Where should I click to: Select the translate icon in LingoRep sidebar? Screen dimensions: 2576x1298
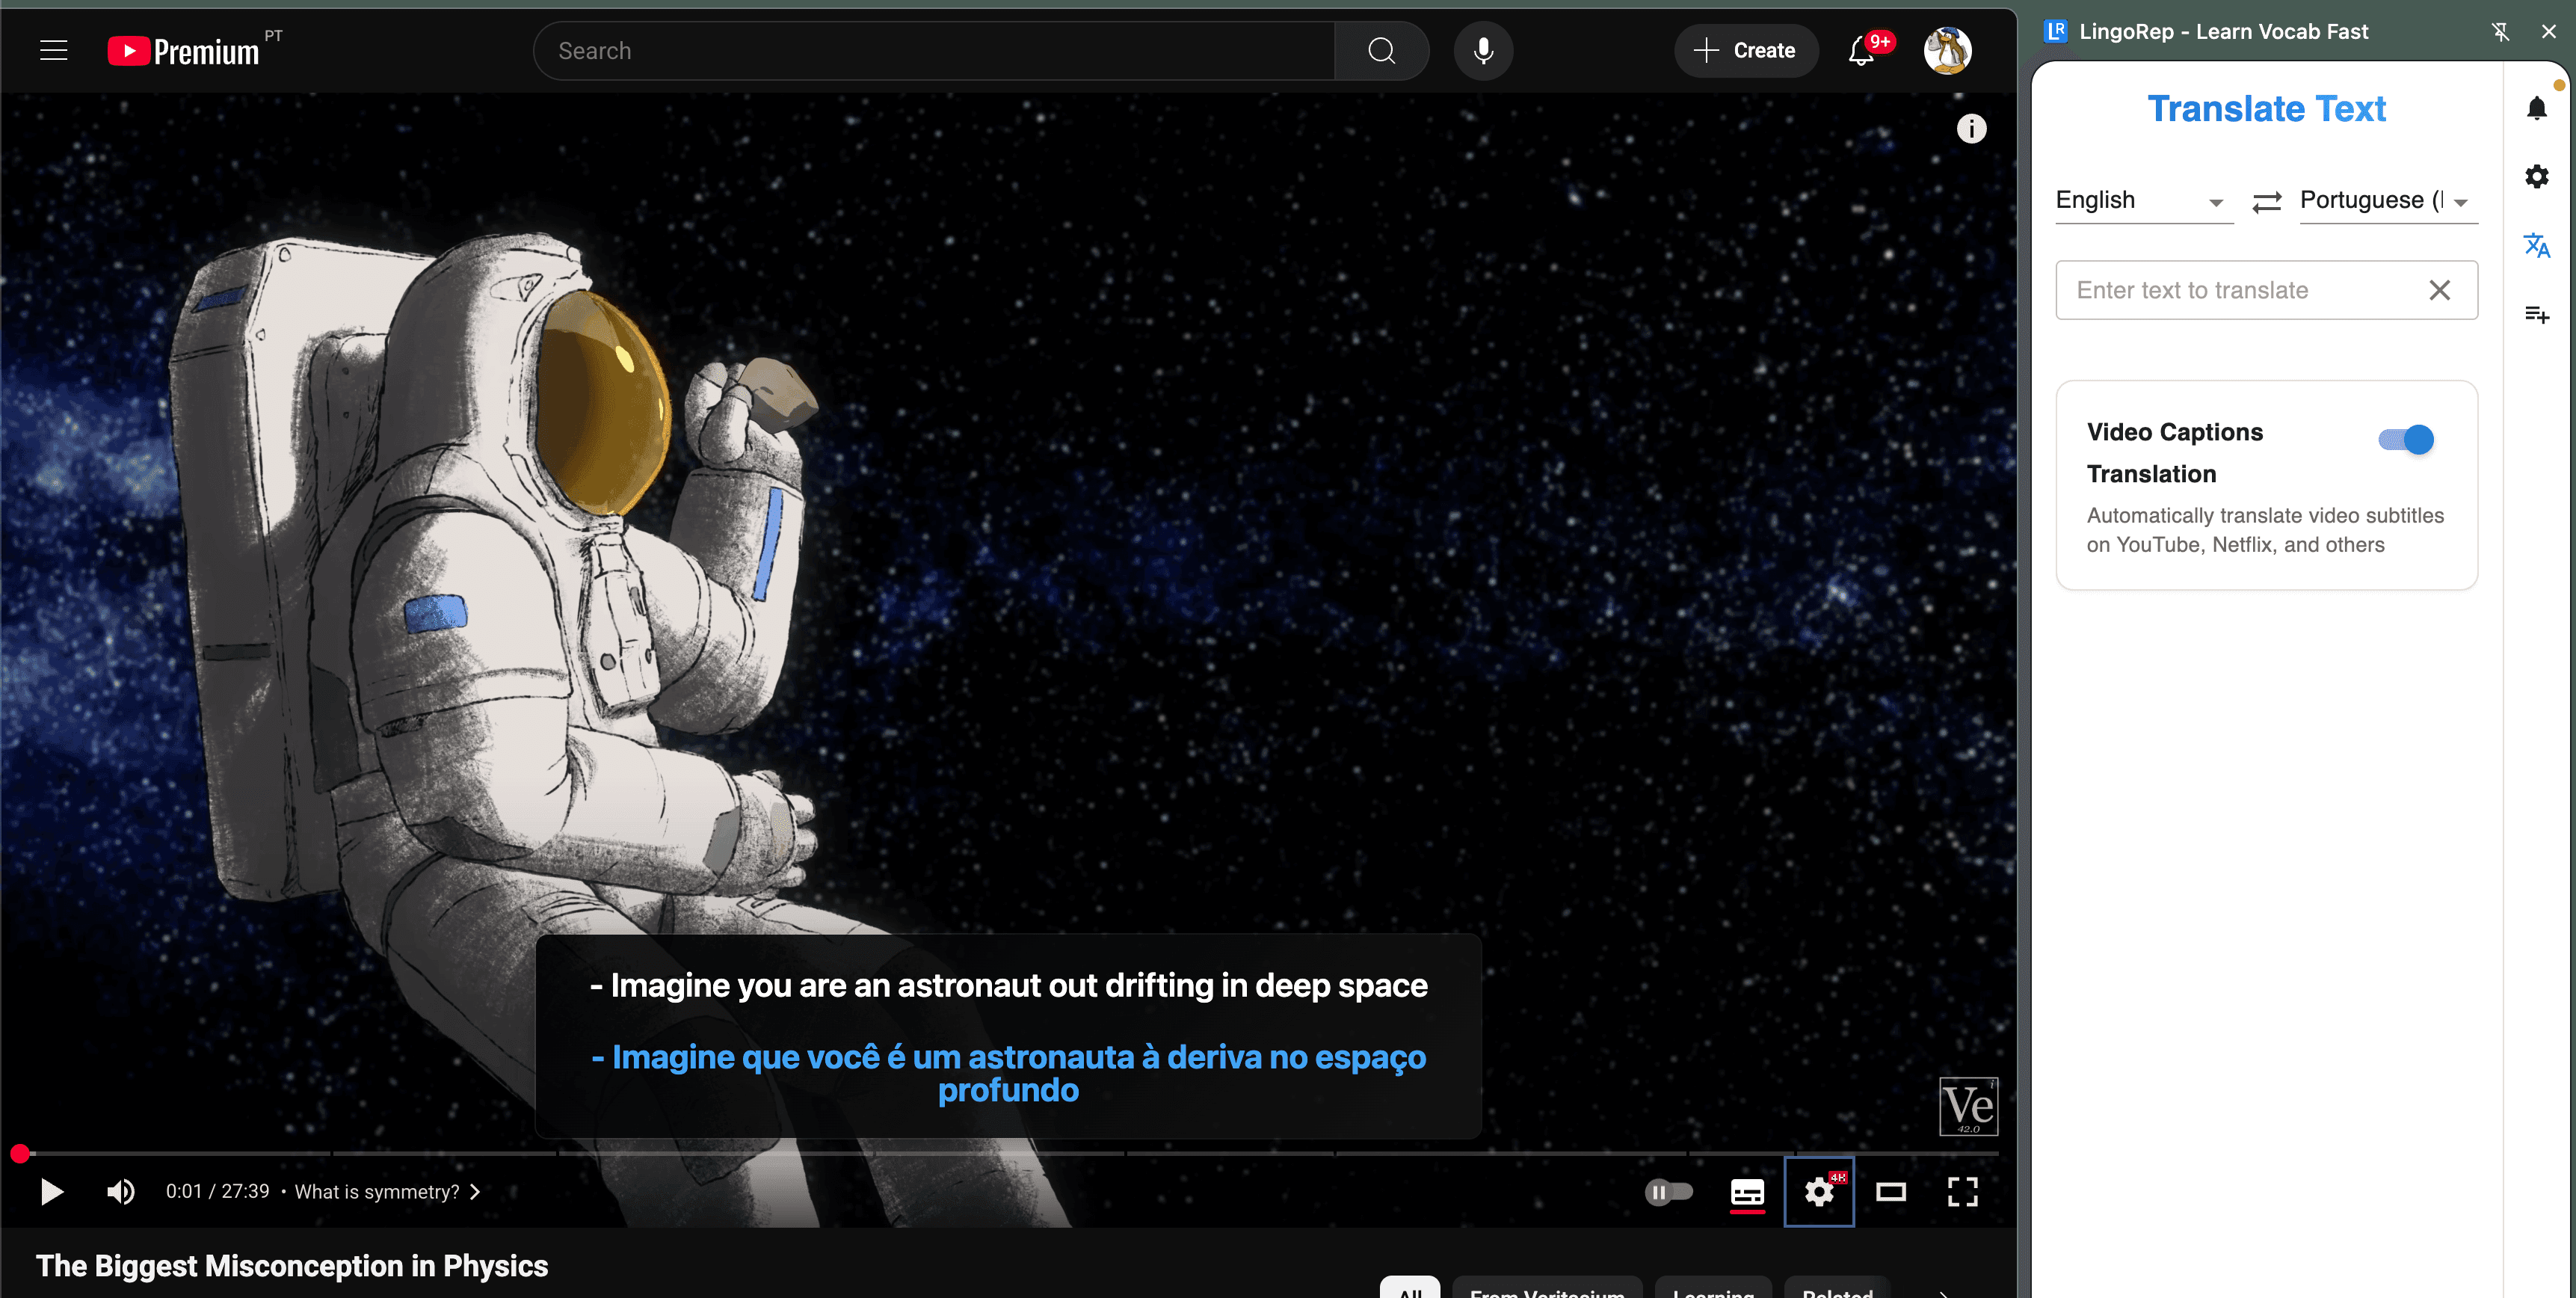(2536, 245)
